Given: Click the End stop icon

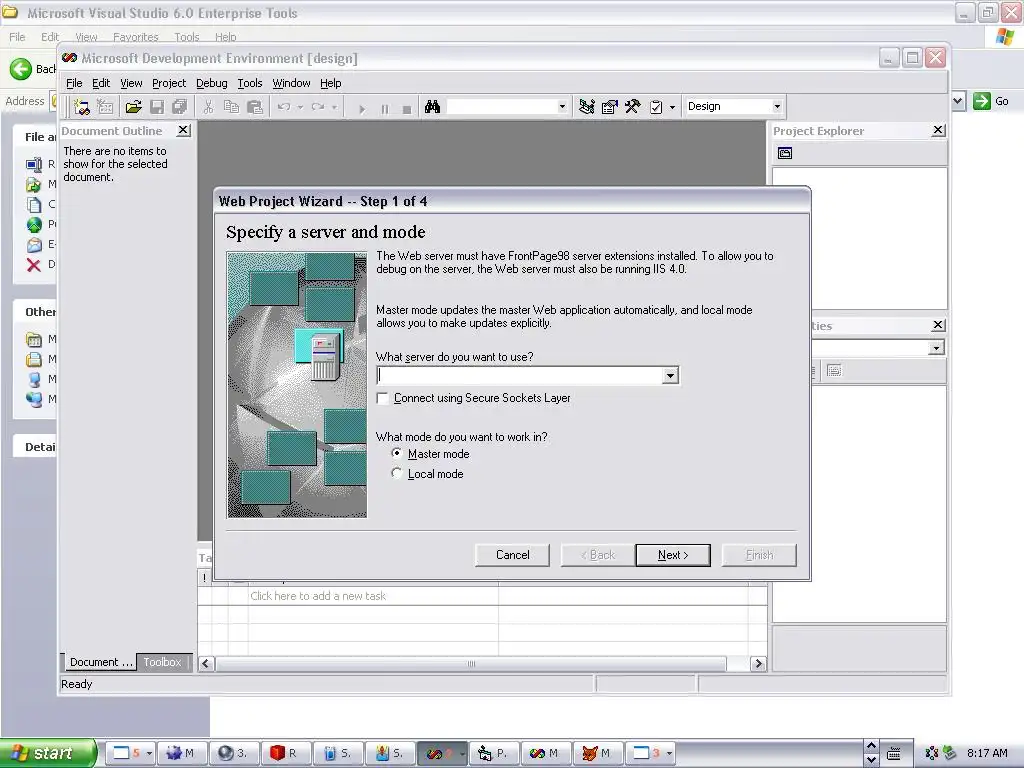Looking at the screenshot, I should [x=407, y=109].
